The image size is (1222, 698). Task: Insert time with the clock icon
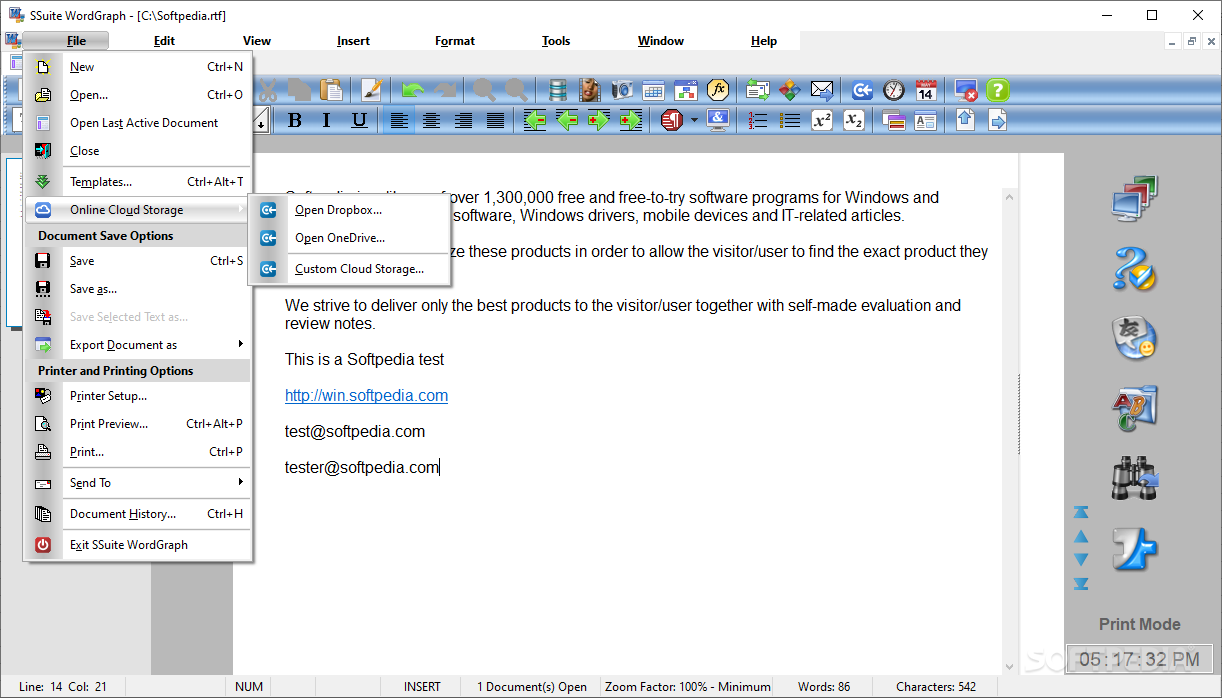(894, 90)
